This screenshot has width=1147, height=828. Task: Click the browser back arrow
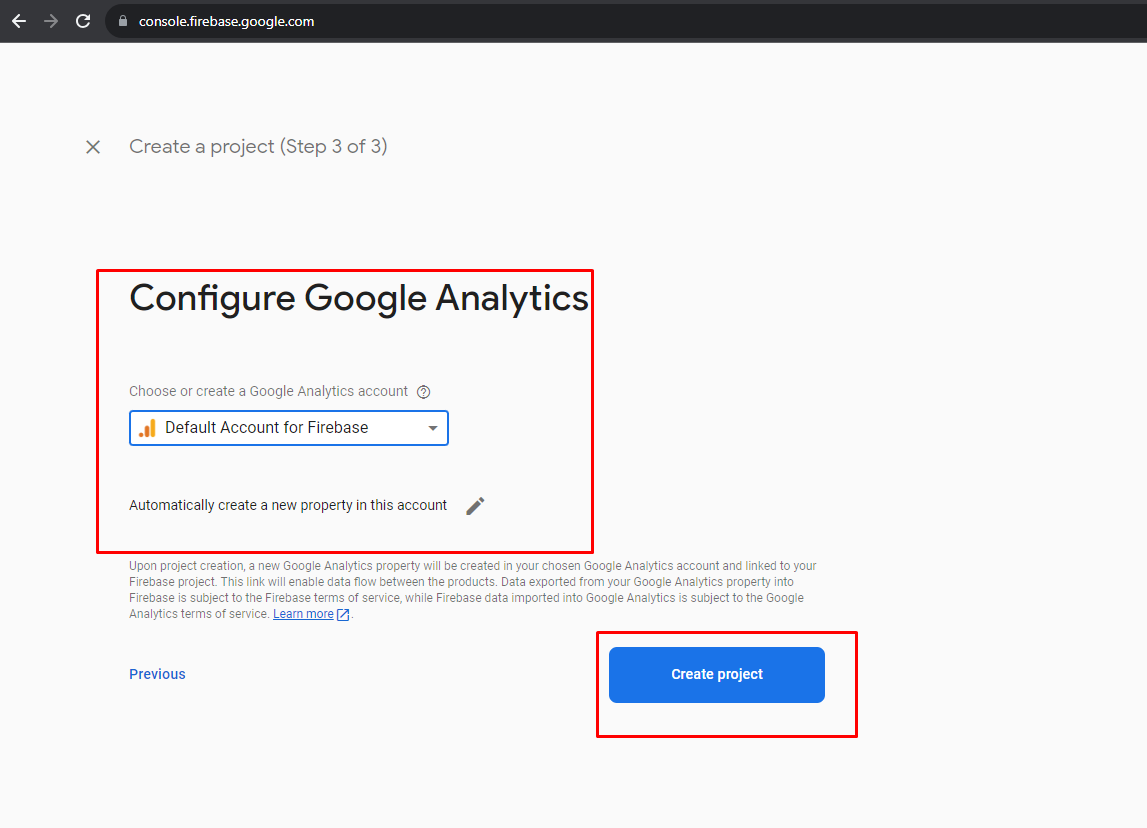click(x=19, y=21)
